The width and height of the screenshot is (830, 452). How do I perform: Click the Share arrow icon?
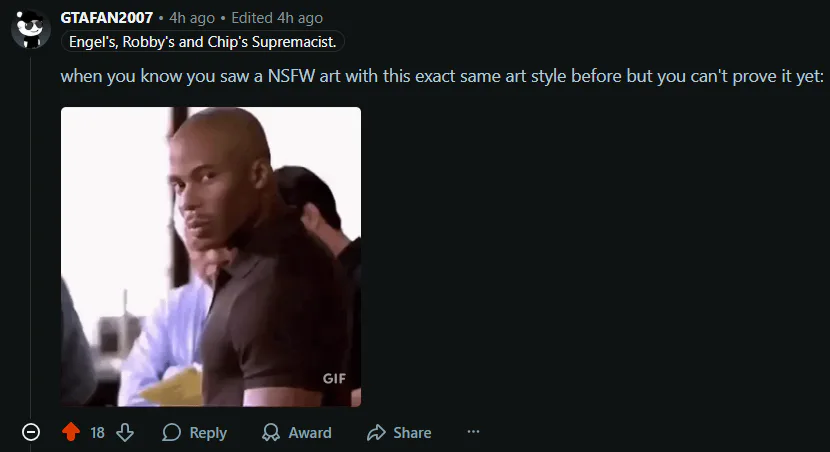pyautogui.click(x=376, y=432)
